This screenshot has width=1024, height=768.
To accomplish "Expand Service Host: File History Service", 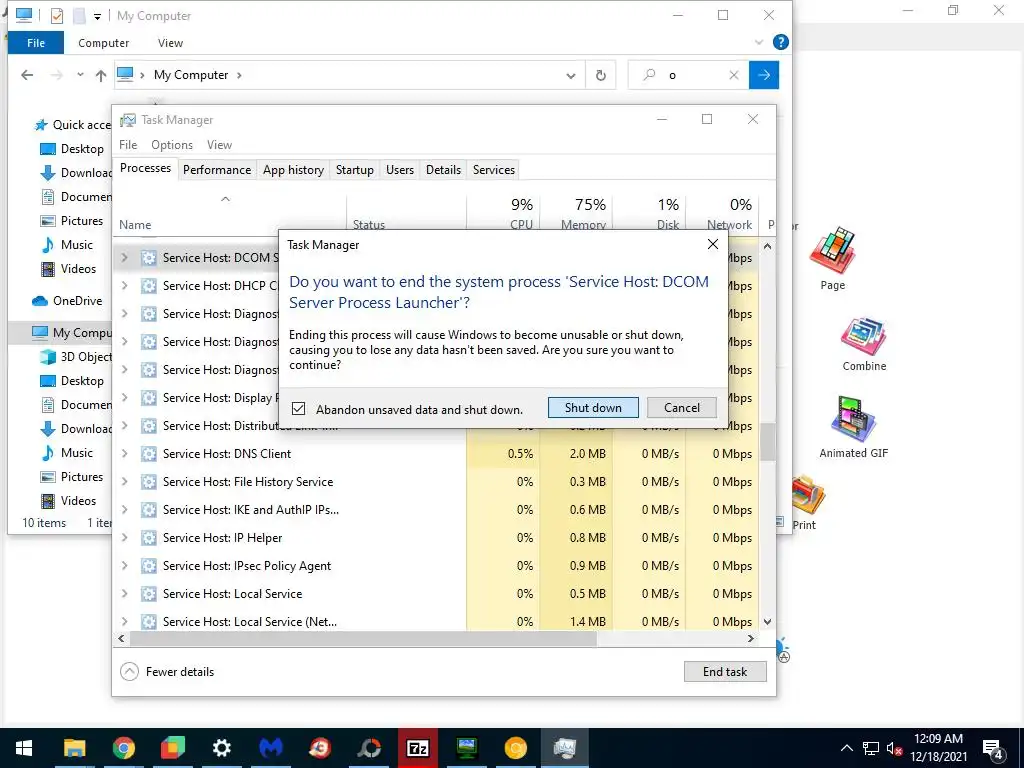I will [125, 481].
